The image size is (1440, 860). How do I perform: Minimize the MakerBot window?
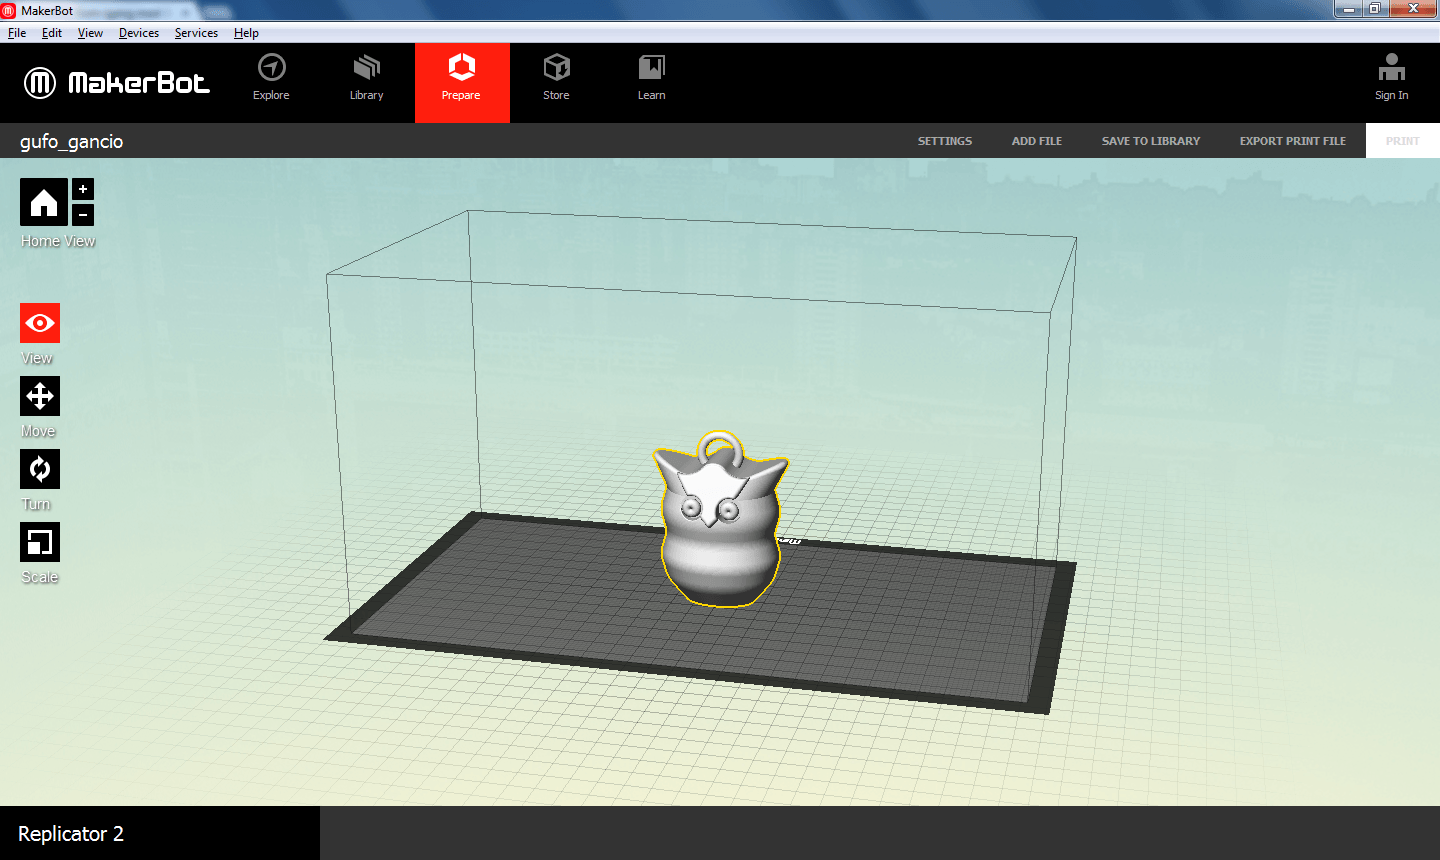tap(1350, 9)
